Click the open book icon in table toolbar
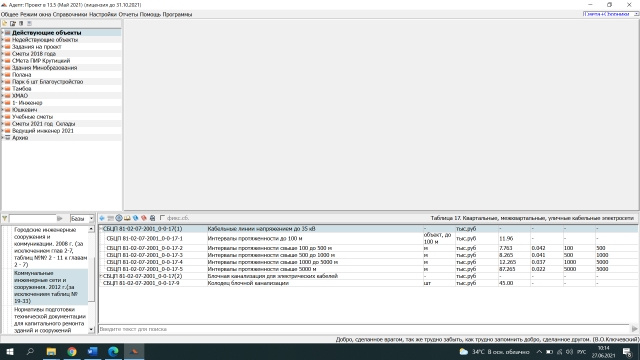Screen dimensions: 640x360 (127, 218)
